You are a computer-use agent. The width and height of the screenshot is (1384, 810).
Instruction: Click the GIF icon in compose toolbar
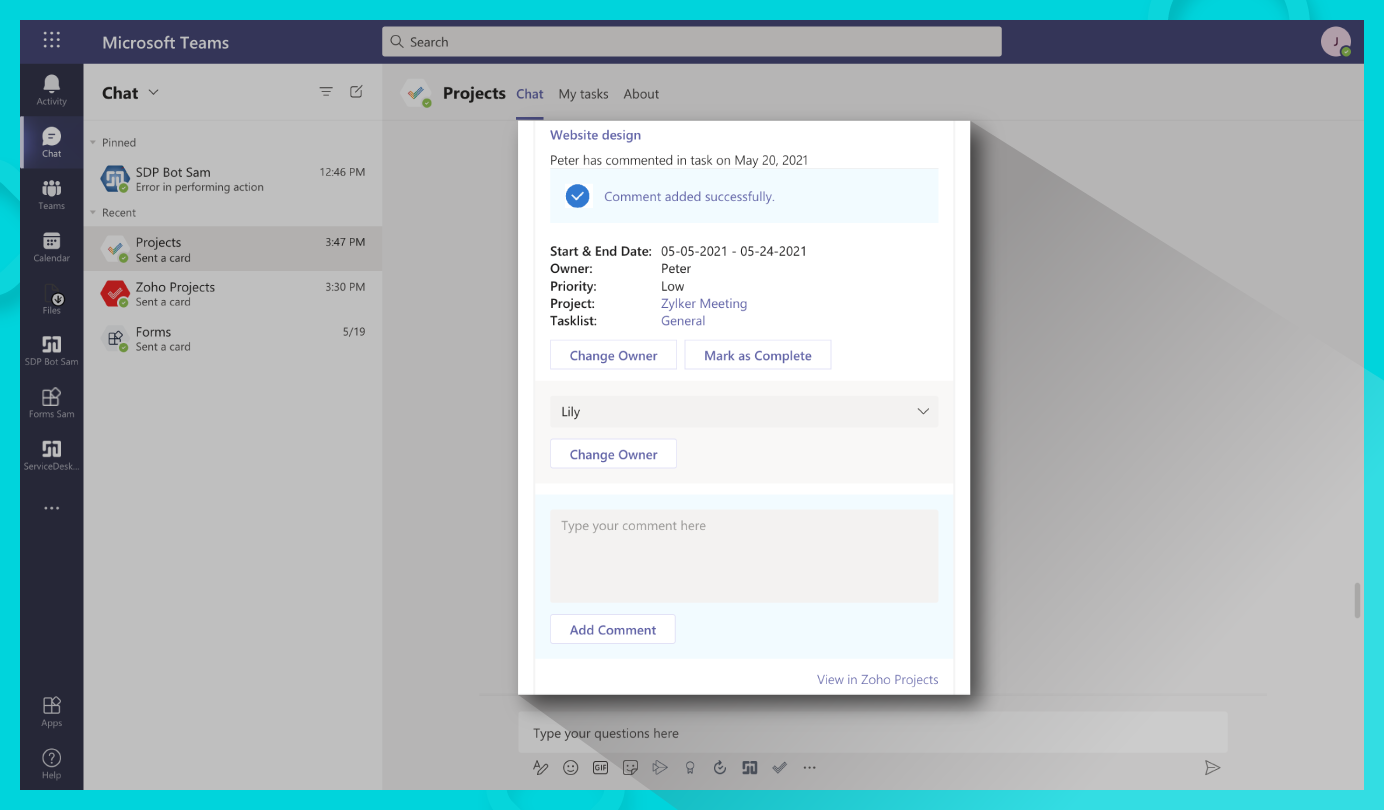601,768
